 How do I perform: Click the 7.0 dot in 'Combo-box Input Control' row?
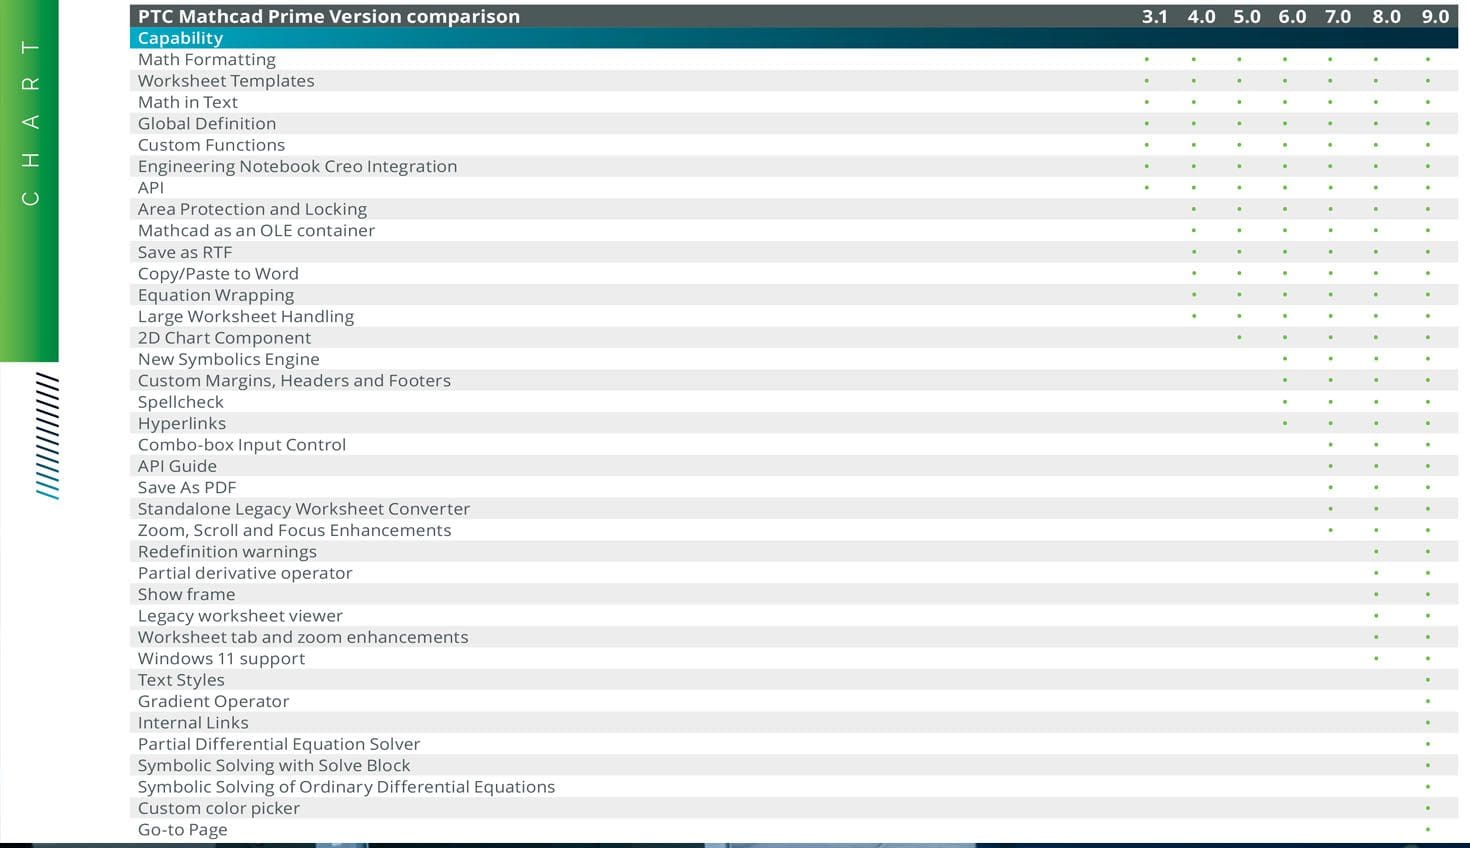(1330, 445)
